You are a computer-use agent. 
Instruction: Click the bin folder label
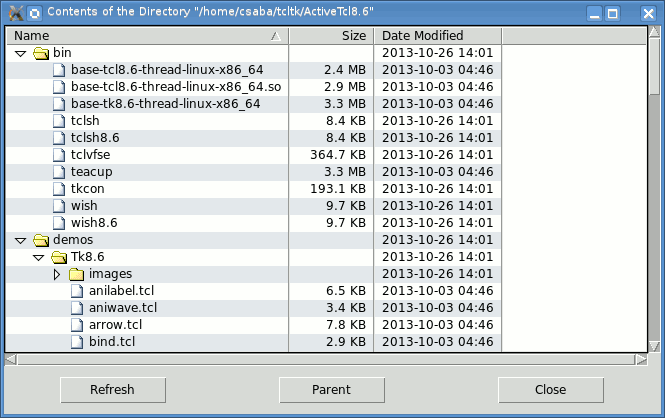point(62,53)
